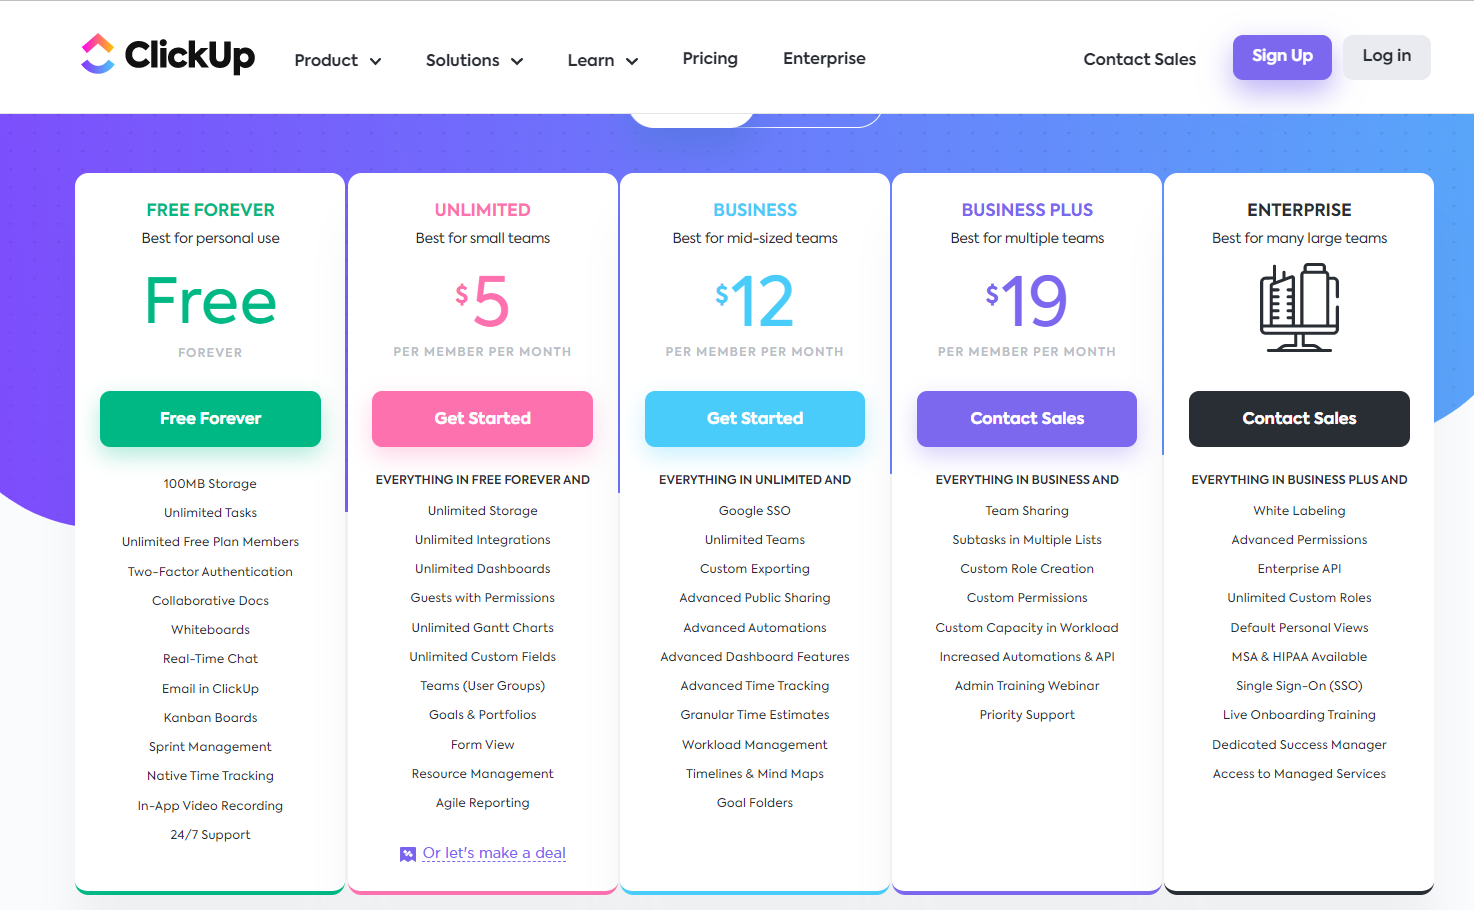Click the $19 price in Business Plus plan
Image resolution: width=1474 pixels, height=910 pixels.
click(1027, 301)
